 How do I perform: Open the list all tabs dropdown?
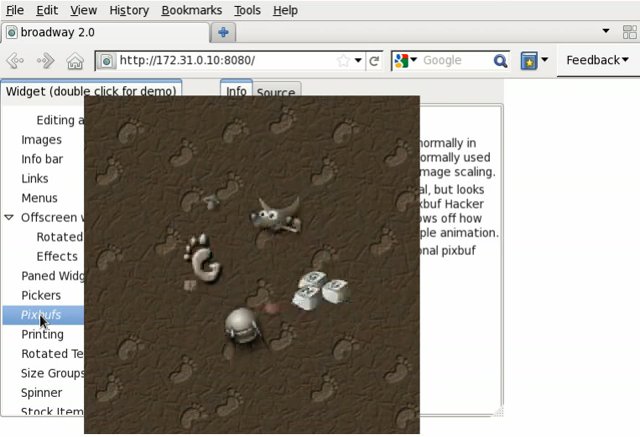(606, 31)
